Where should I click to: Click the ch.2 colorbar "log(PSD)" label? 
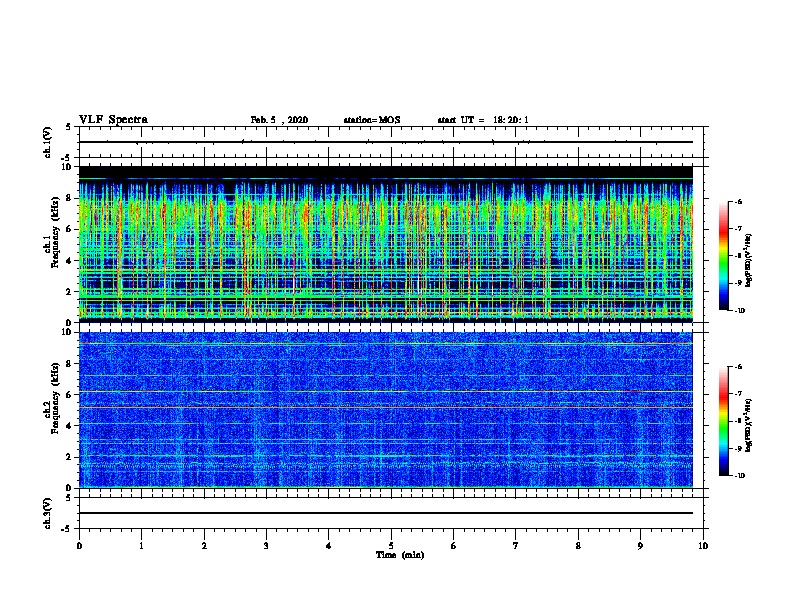(749, 425)
